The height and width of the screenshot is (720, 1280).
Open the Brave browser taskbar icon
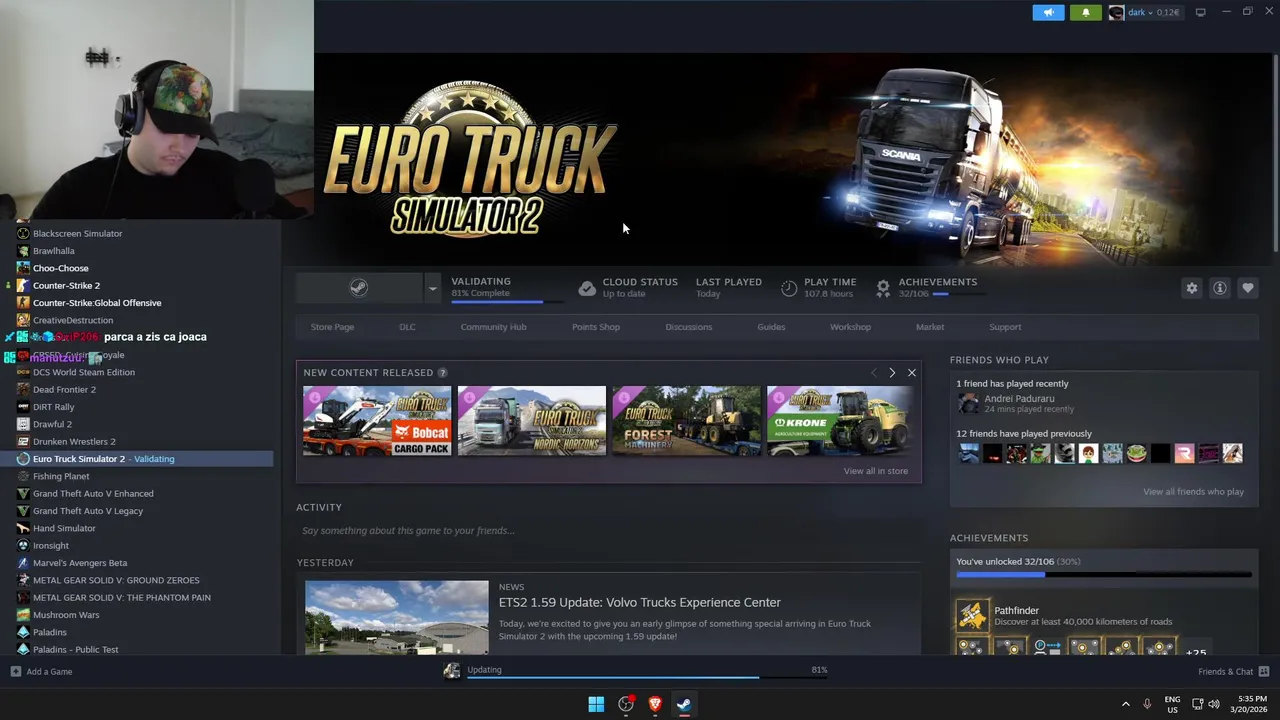[655, 704]
